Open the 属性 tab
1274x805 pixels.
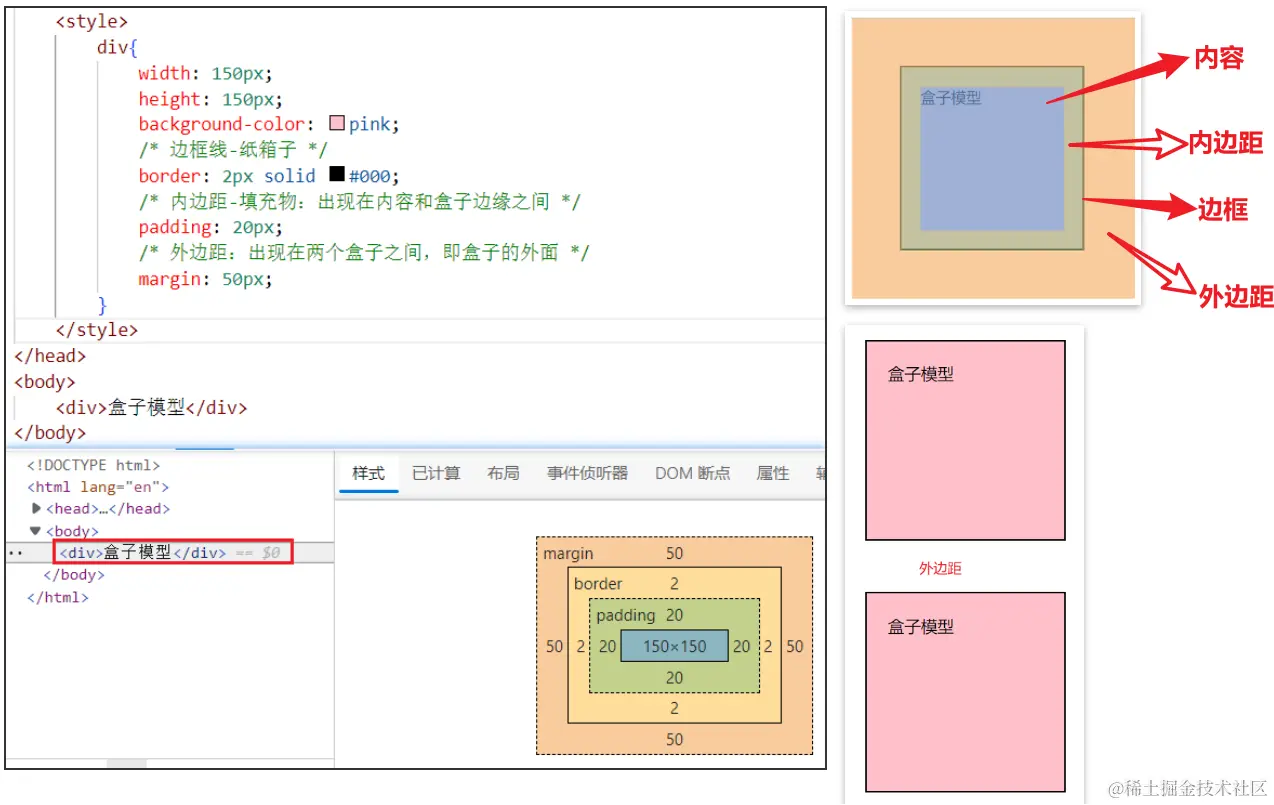pyautogui.click(x=772, y=473)
